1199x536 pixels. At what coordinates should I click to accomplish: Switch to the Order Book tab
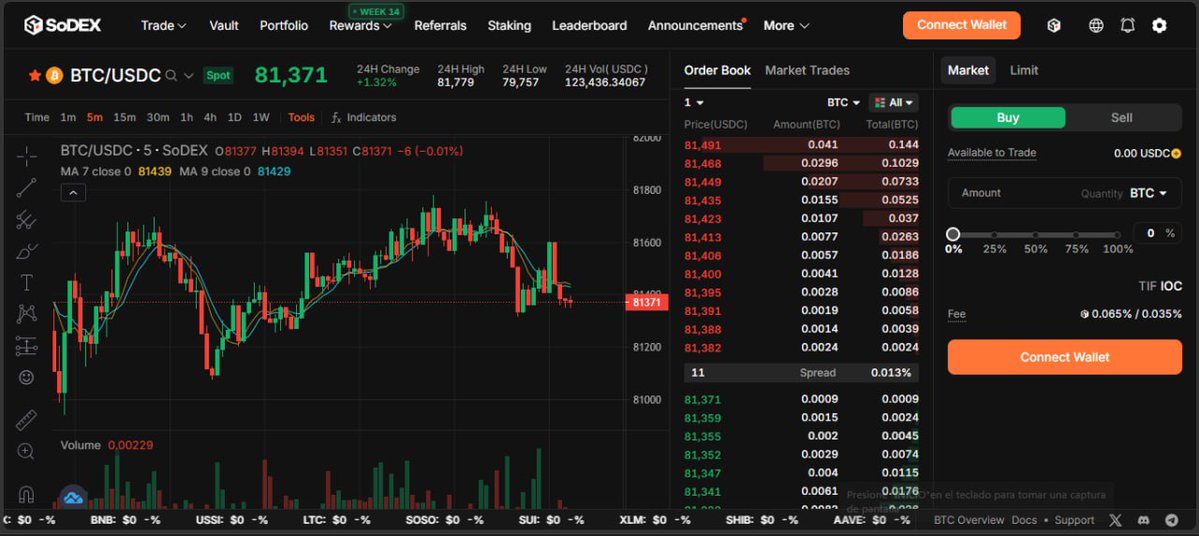tap(717, 70)
